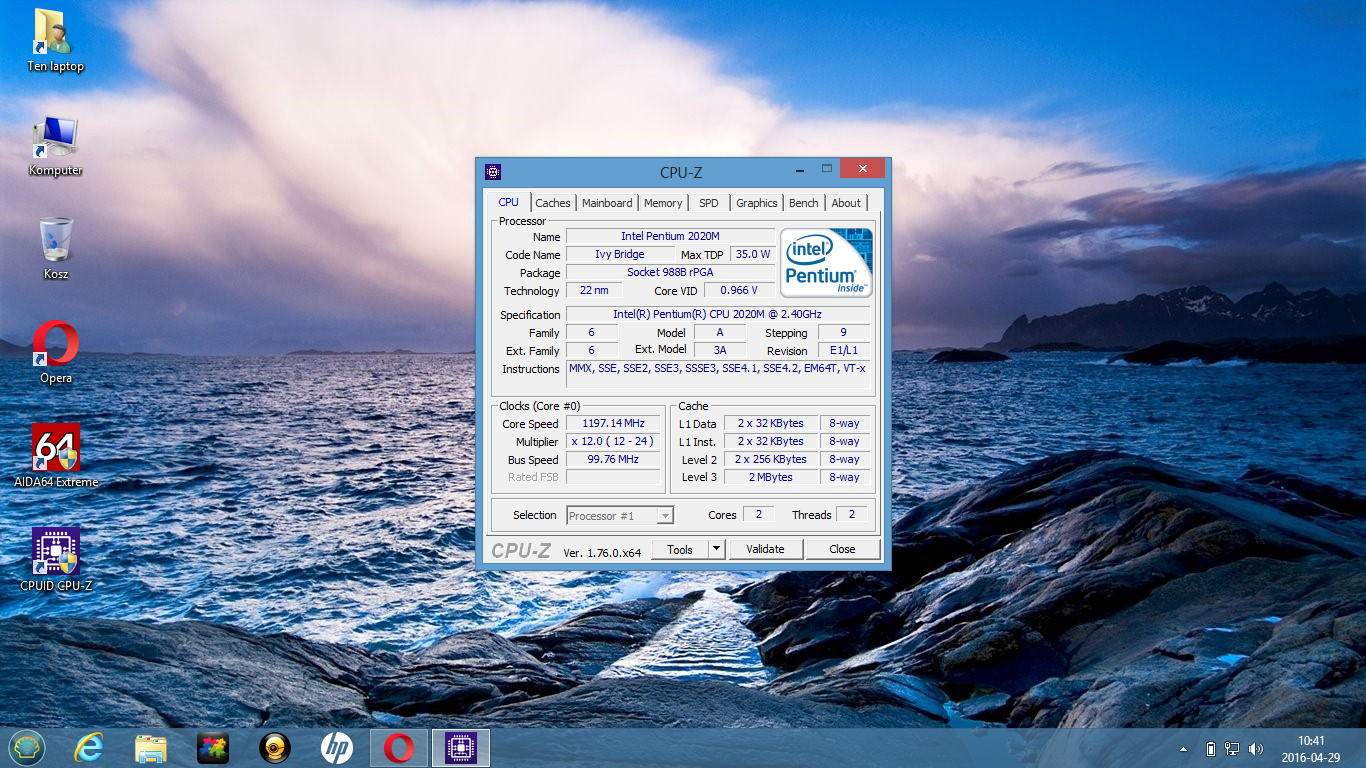Open the Mainboard tab
Image resolution: width=1366 pixels, height=768 pixels.
point(607,203)
